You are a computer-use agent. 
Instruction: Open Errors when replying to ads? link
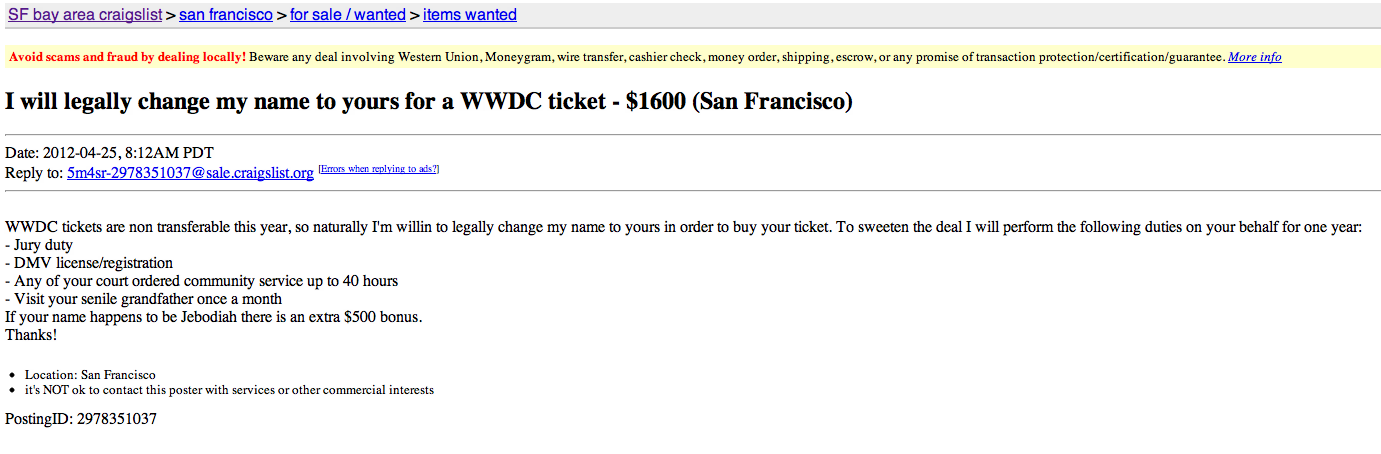tap(378, 169)
